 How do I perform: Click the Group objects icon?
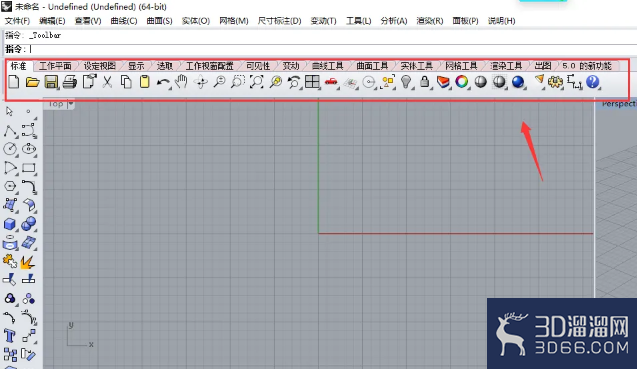point(10,299)
